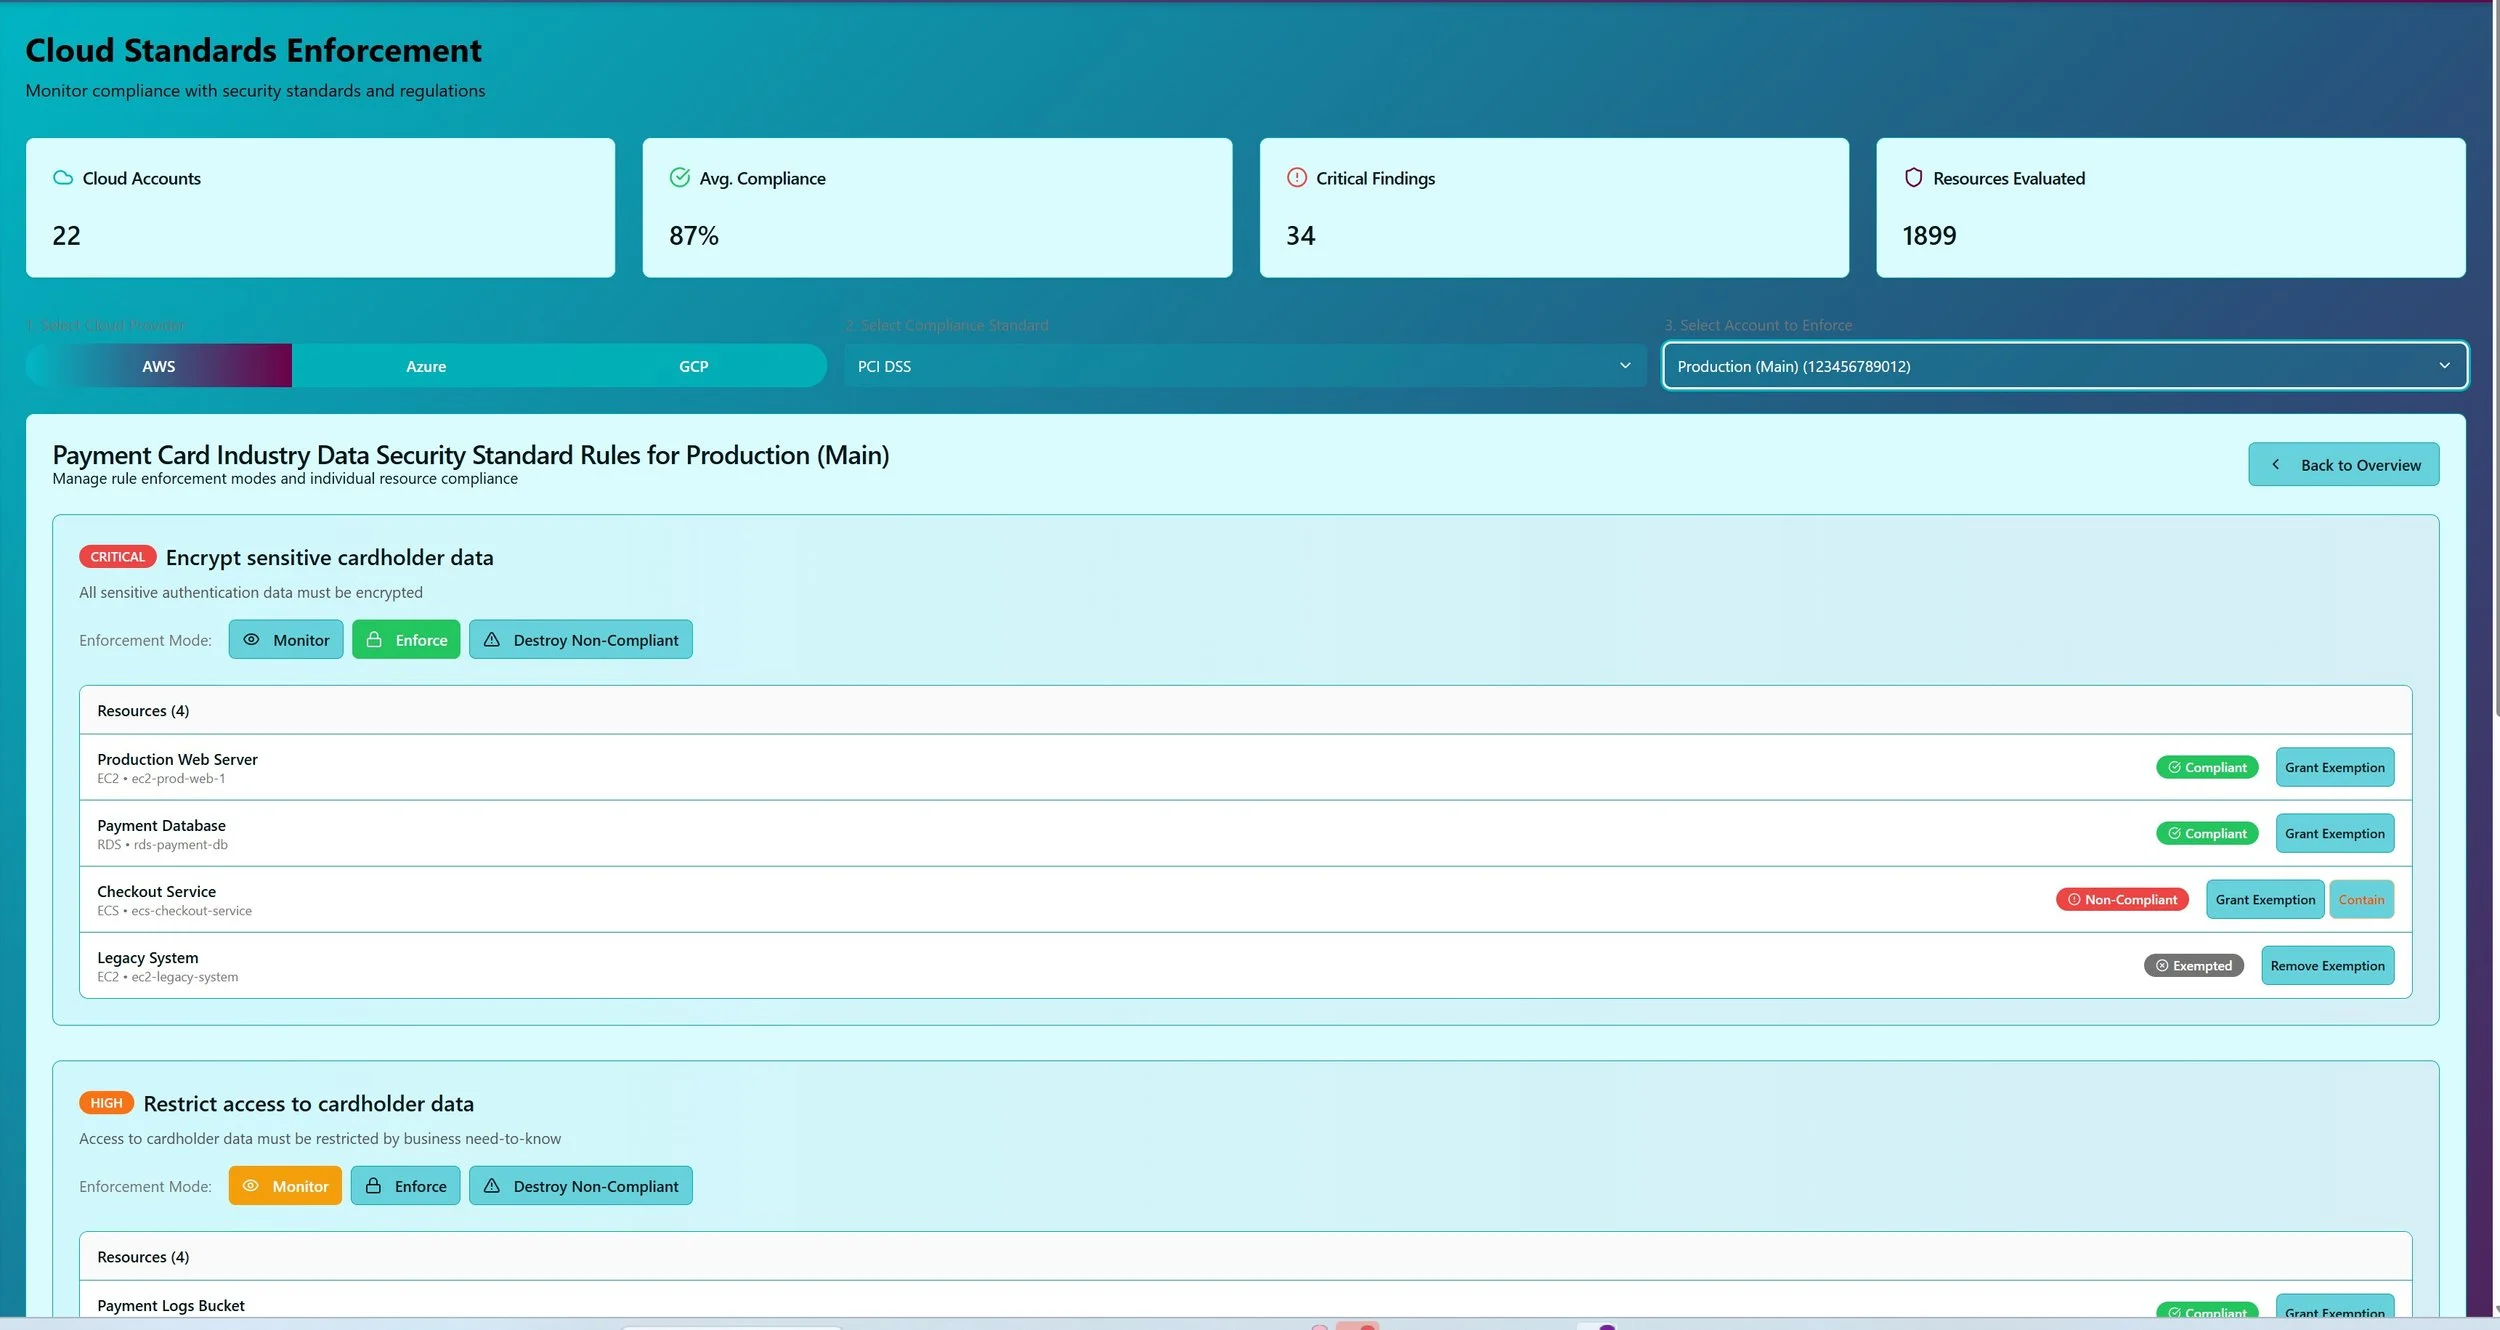Switch to the Azure provider tab

426,366
